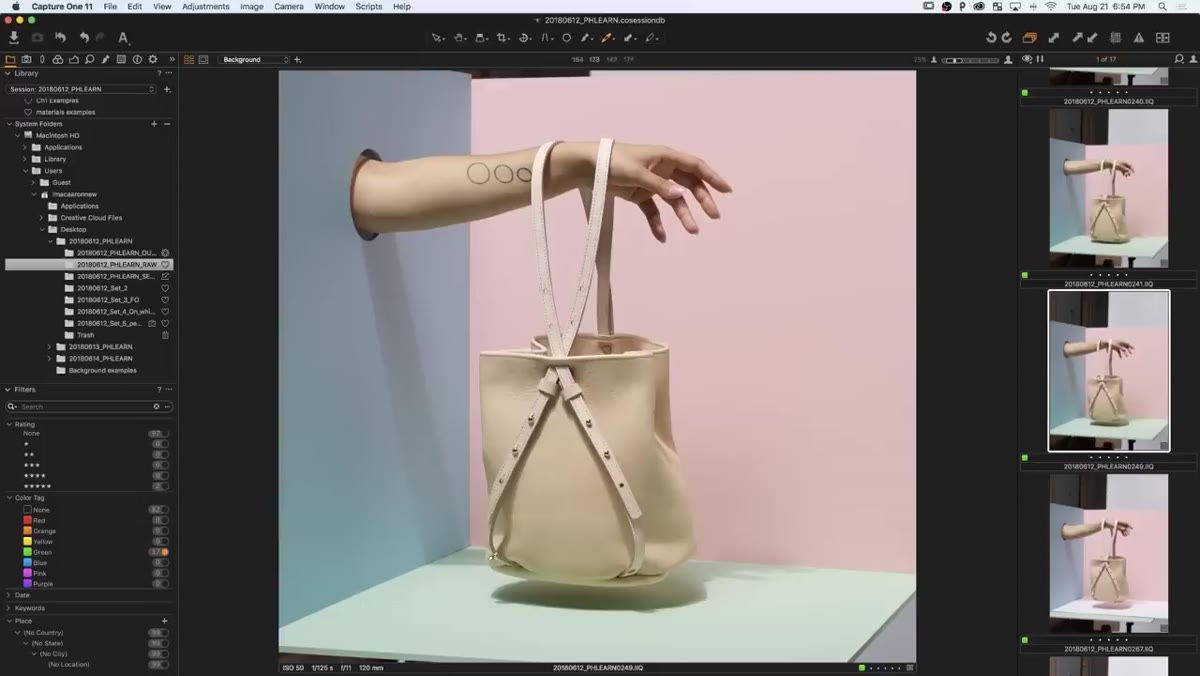Select the Loupe tool
Image resolution: width=1200 pixels, height=676 pixels.
pos(481,38)
